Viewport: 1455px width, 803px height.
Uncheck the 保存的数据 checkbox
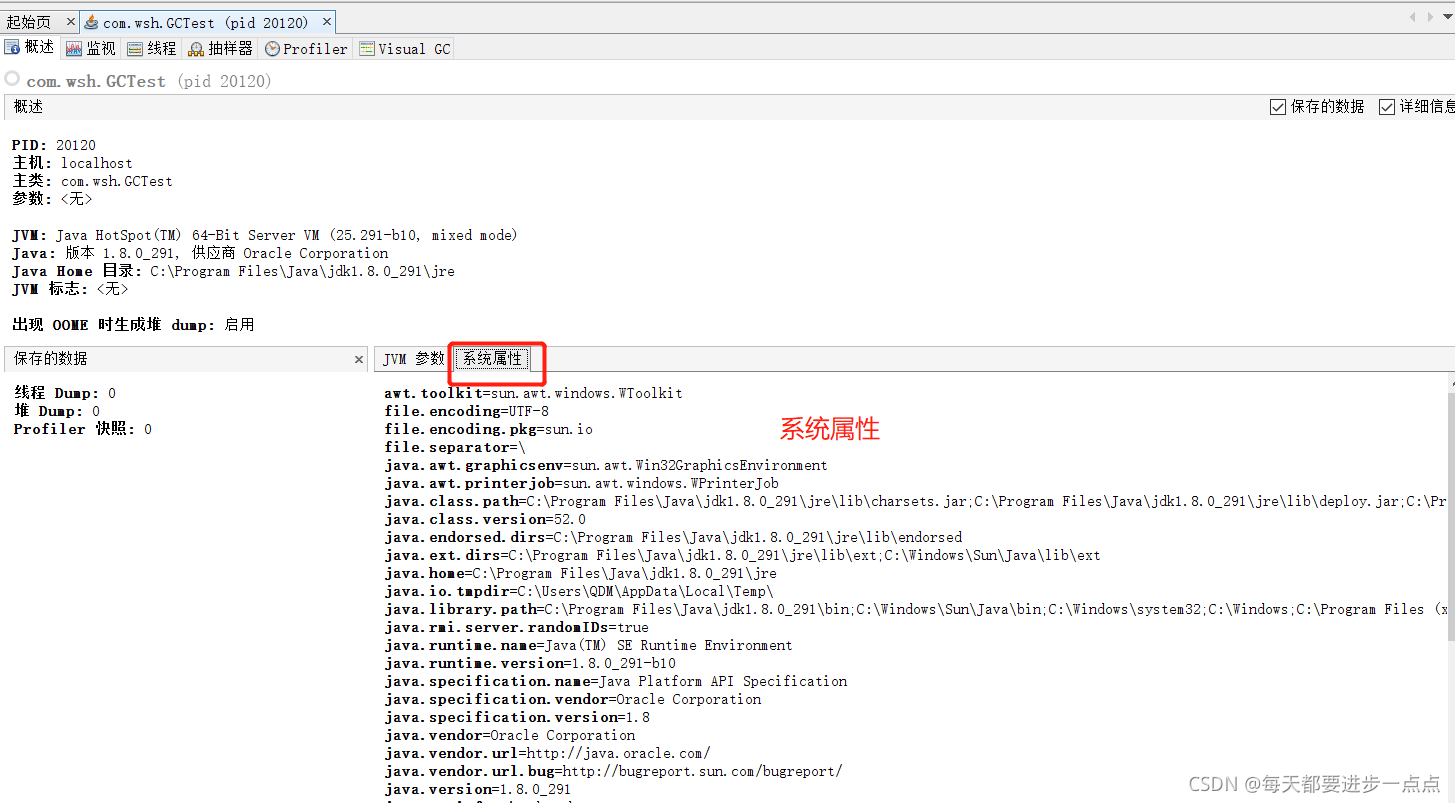click(1277, 106)
